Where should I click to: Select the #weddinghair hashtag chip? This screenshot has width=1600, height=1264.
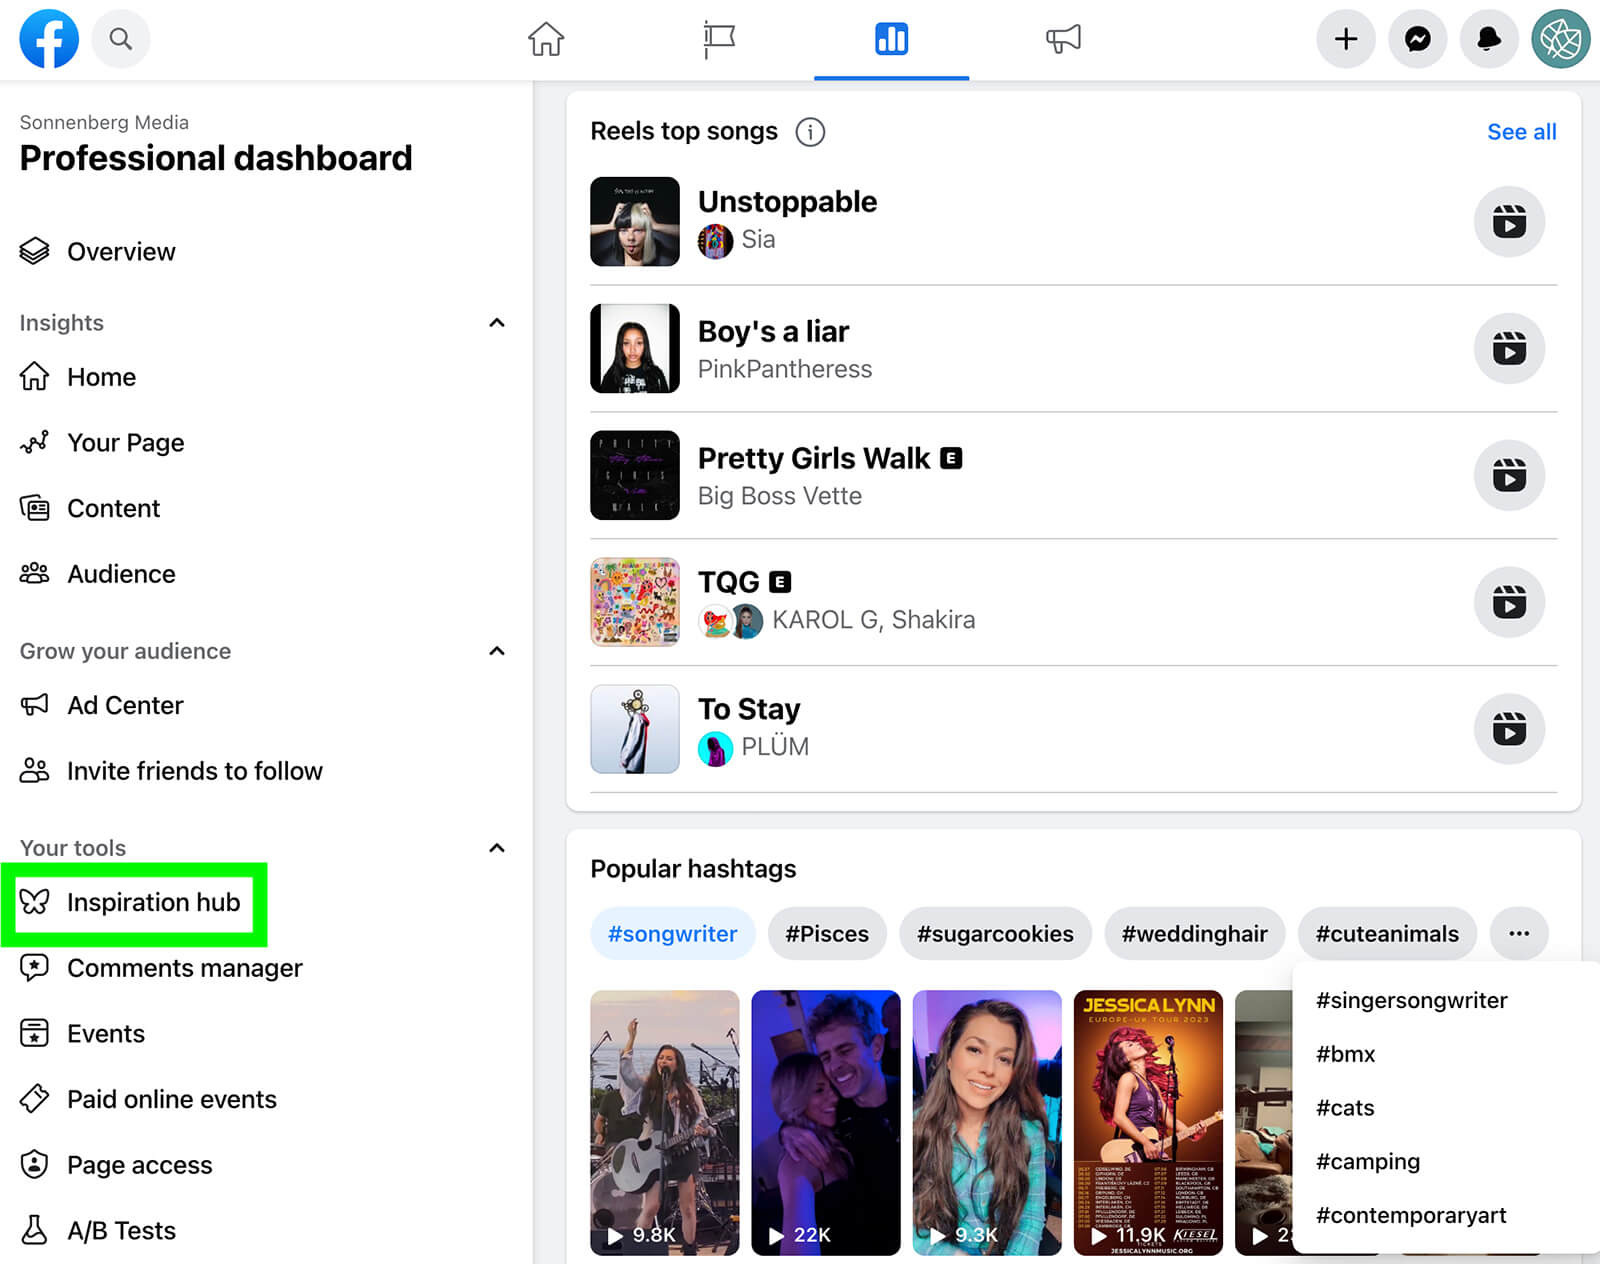point(1194,933)
